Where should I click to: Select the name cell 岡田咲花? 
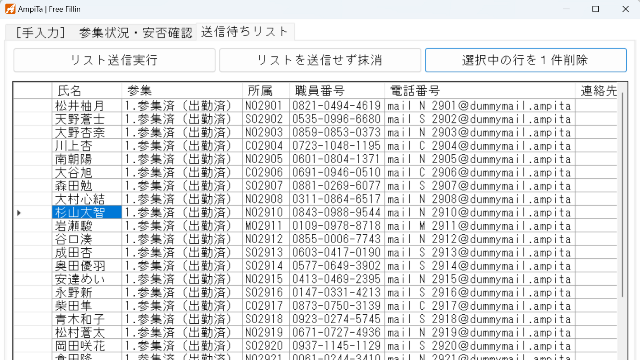pyautogui.click(x=87, y=346)
